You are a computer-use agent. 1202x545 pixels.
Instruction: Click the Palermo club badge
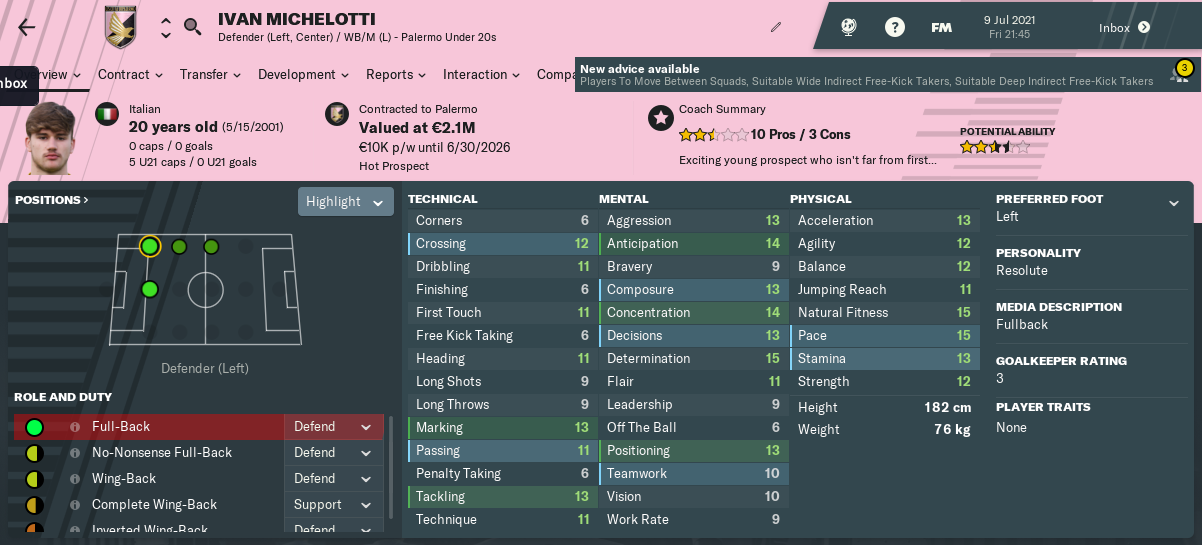click(x=122, y=27)
